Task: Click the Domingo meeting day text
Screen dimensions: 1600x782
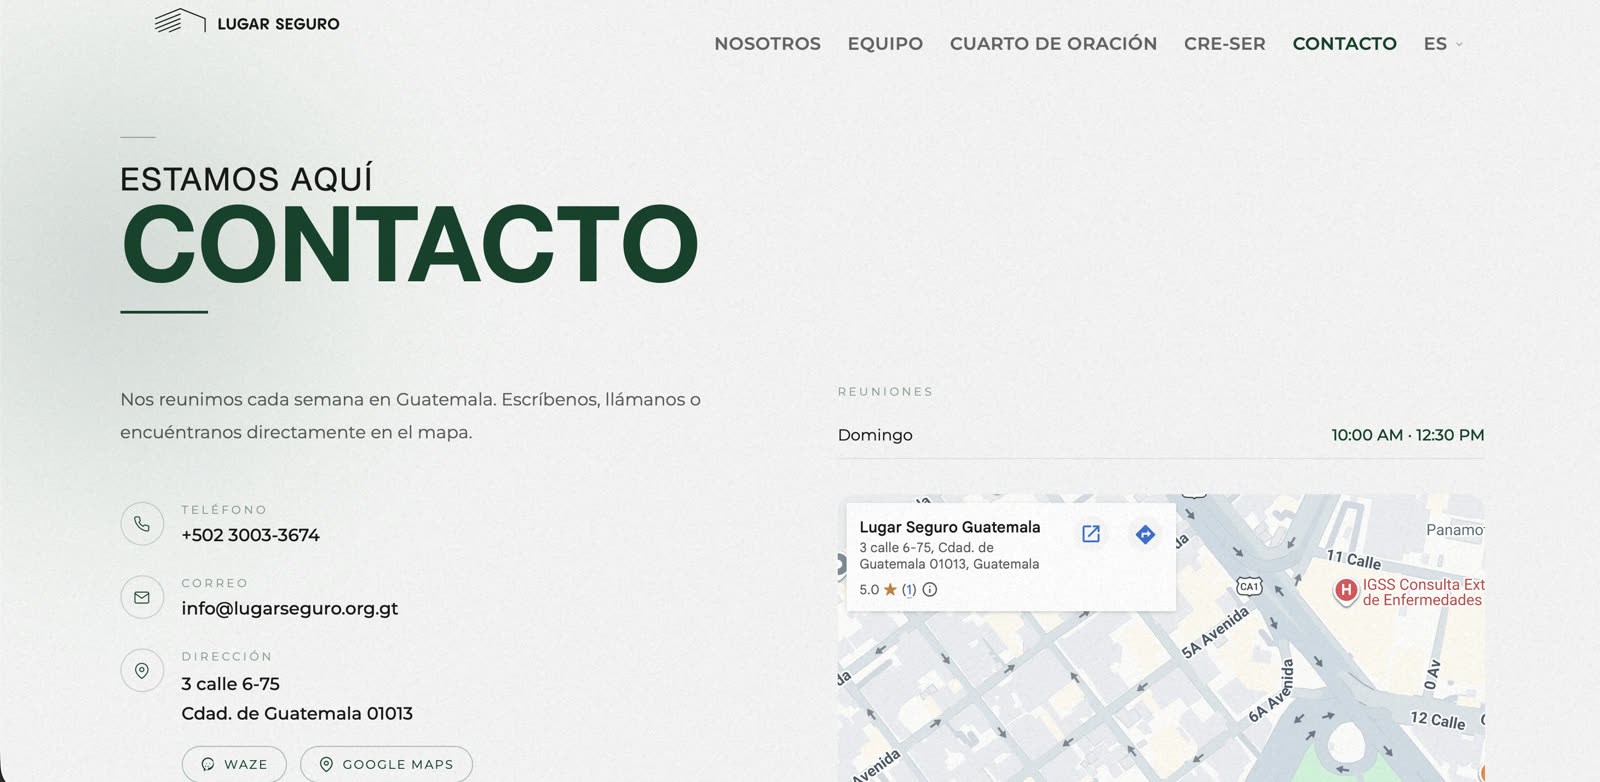Action: click(875, 435)
